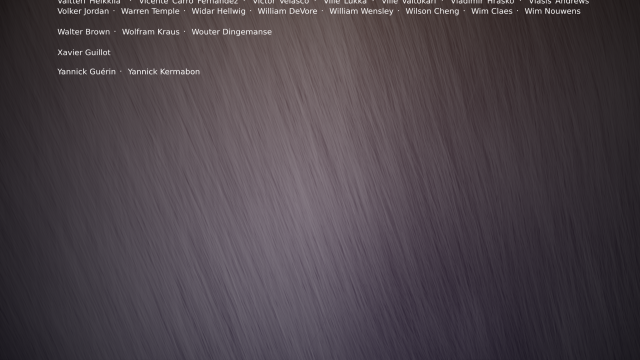Select Warren Temple in the credits

pos(150,11)
